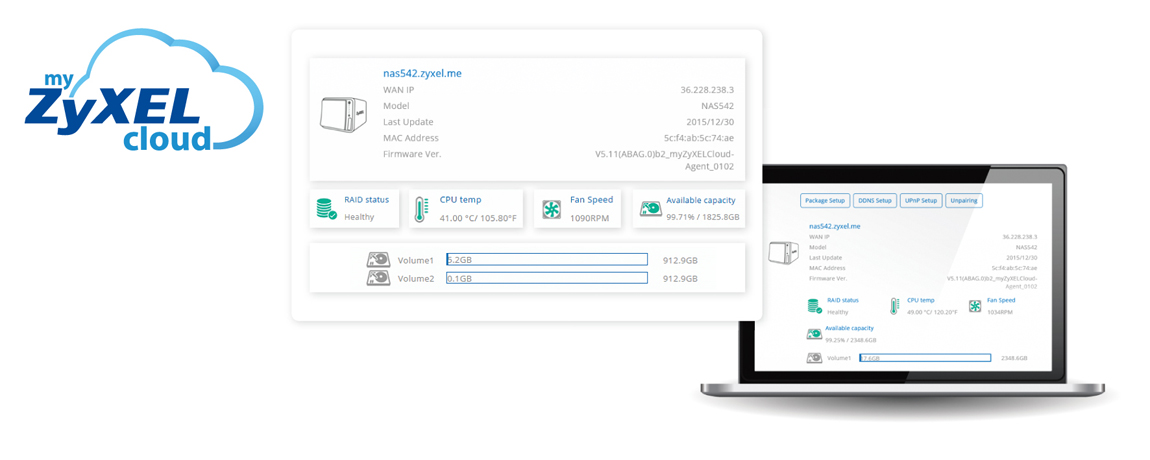Click the RAID status icon on the laptop screen
This screenshot has height=460, width=1150.
coord(814,306)
